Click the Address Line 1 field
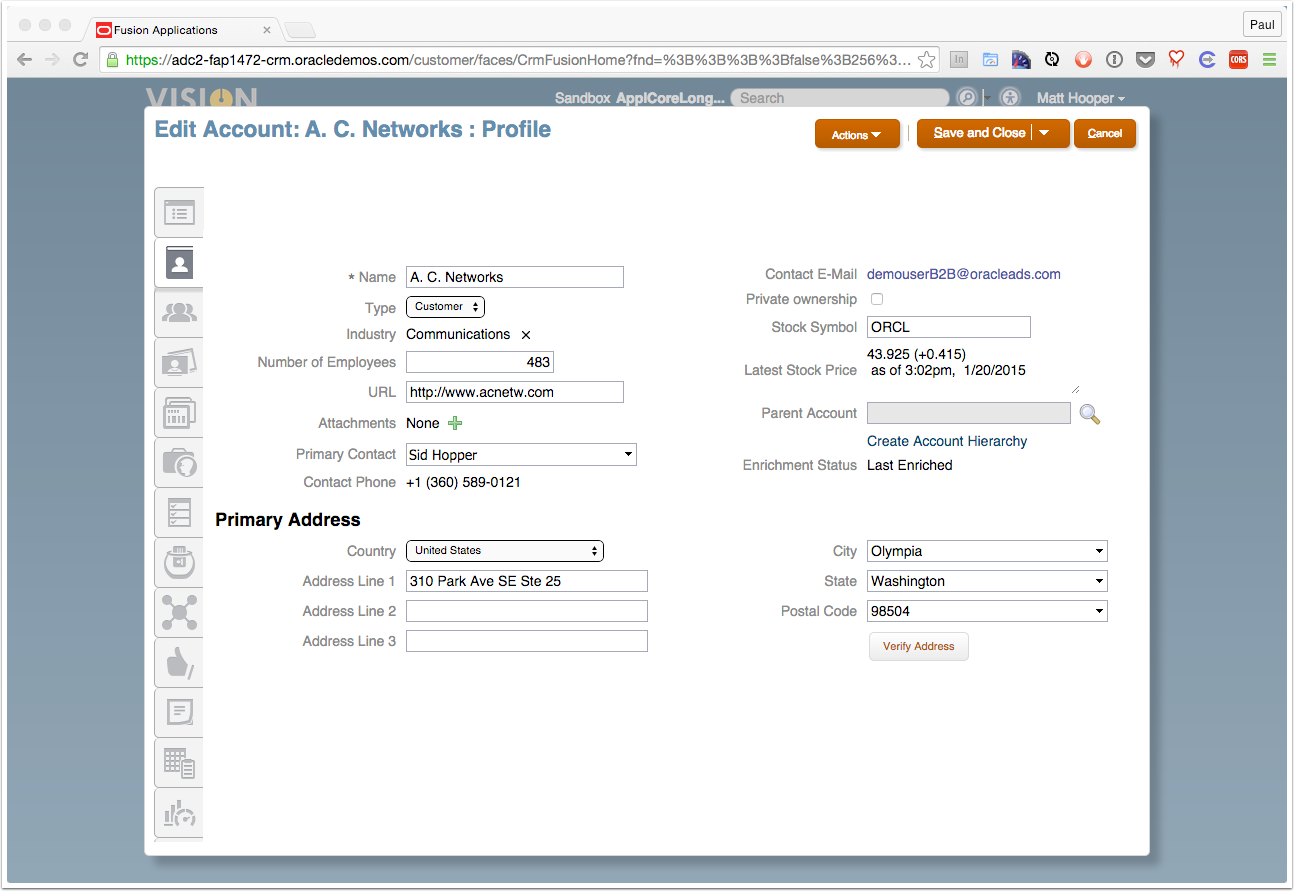Image resolution: width=1294 pixels, height=891 pixels. [527, 581]
